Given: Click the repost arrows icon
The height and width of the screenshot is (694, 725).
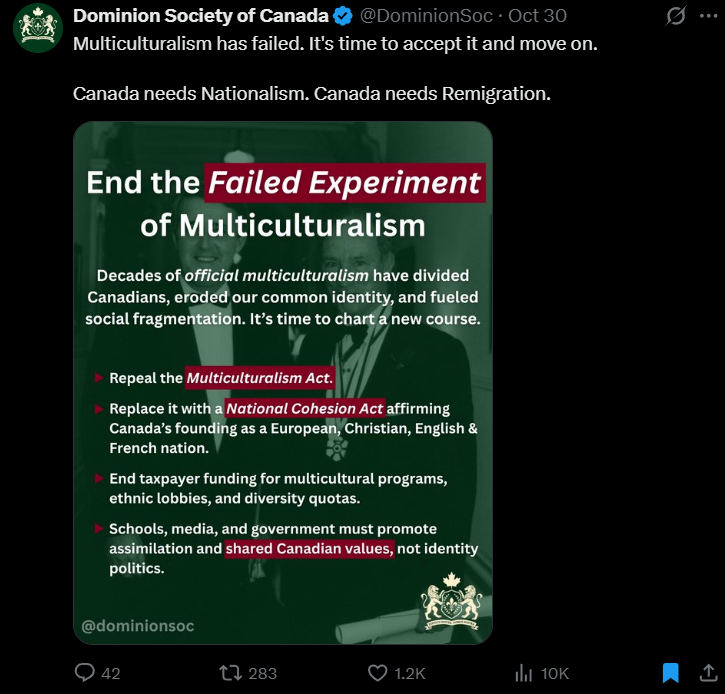Looking at the screenshot, I should [x=230, y=673].
